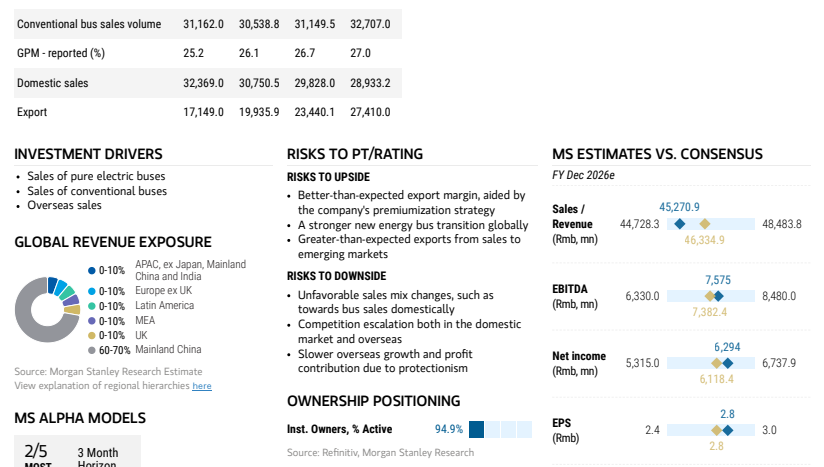Click the Domestic sales value 30,750.5
This screenshot has height=467, width=824.
point(259,83)
